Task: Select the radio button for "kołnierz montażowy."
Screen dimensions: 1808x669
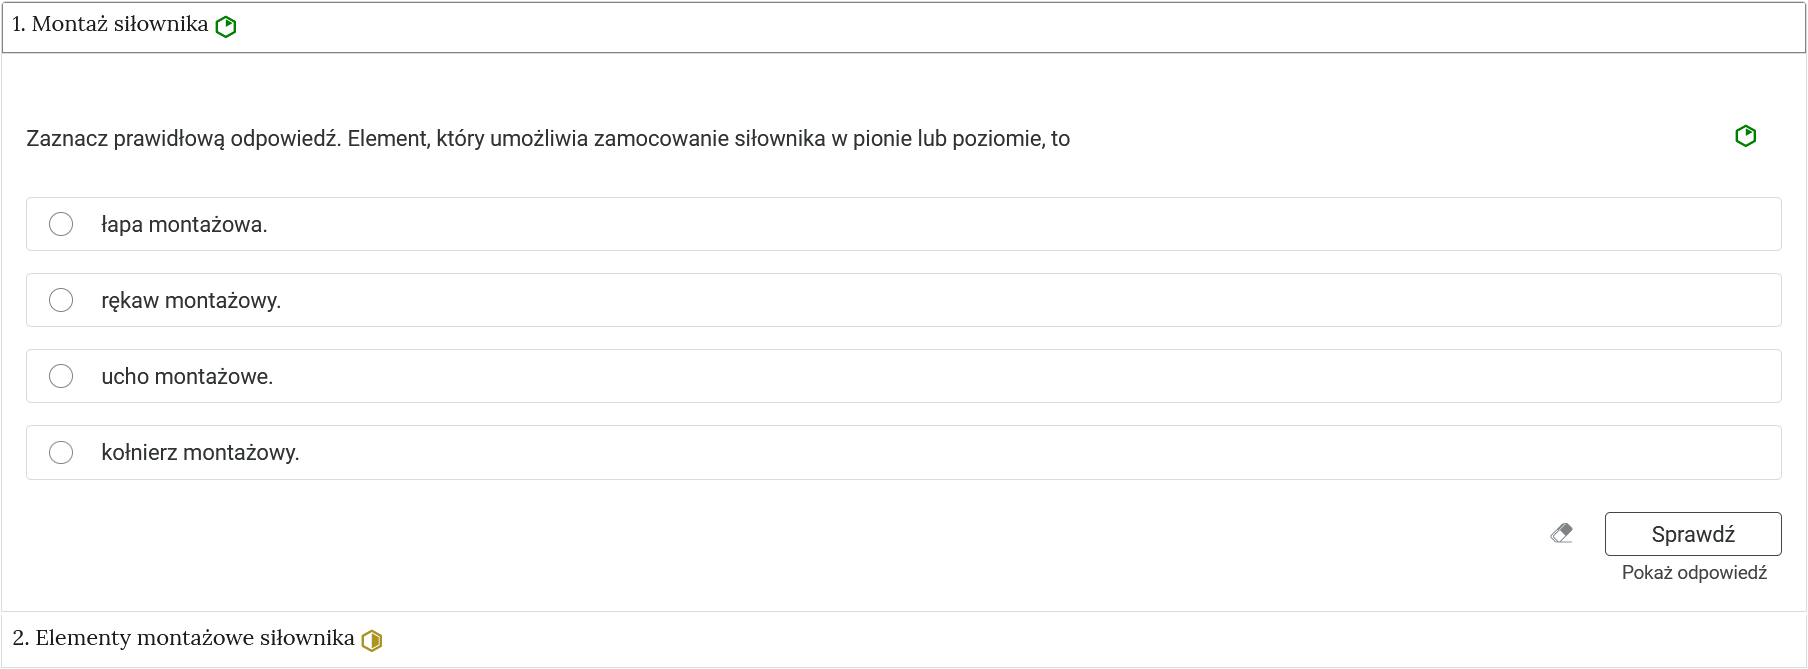Action: 61,452
